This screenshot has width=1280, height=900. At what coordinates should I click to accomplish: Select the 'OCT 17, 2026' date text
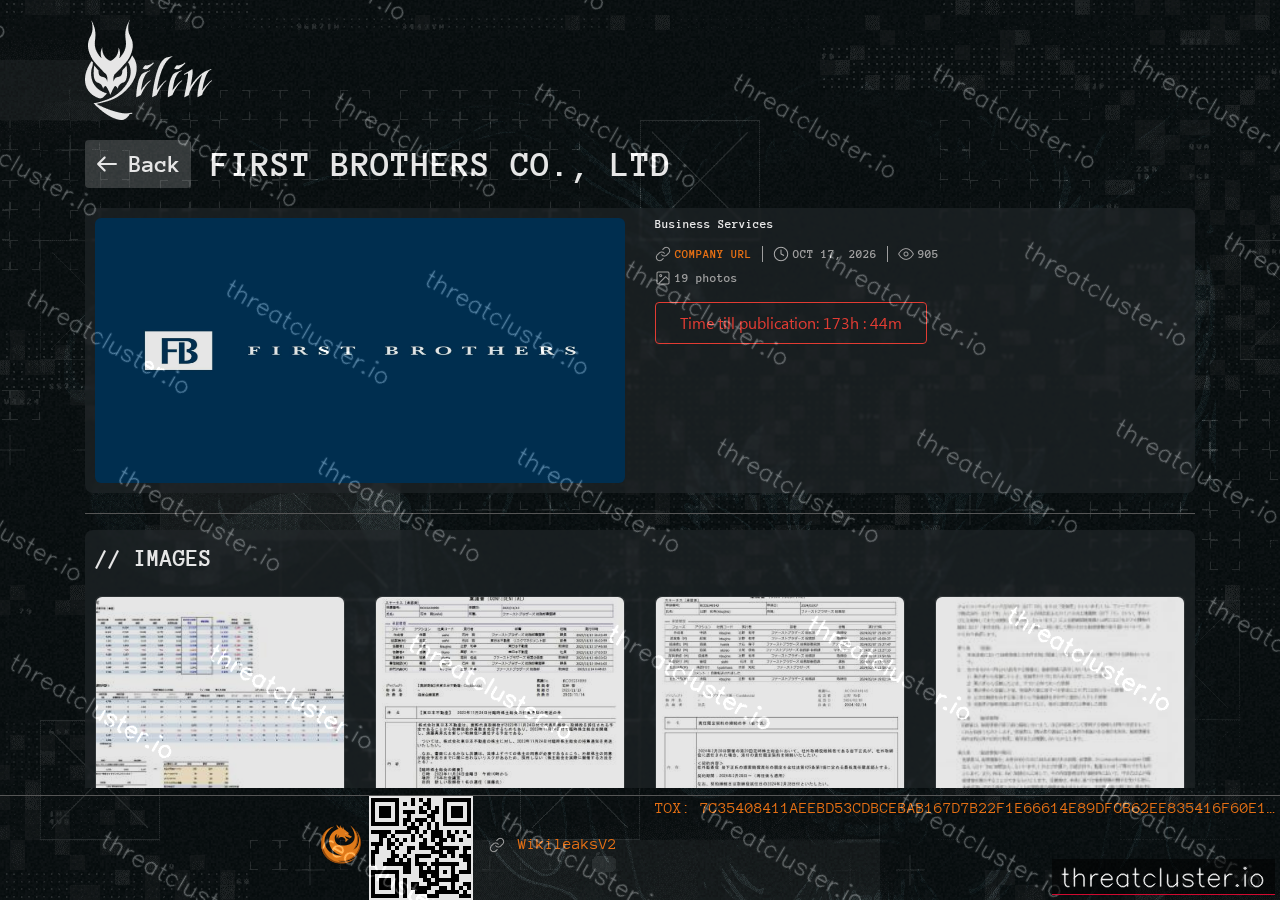(834, 254)
